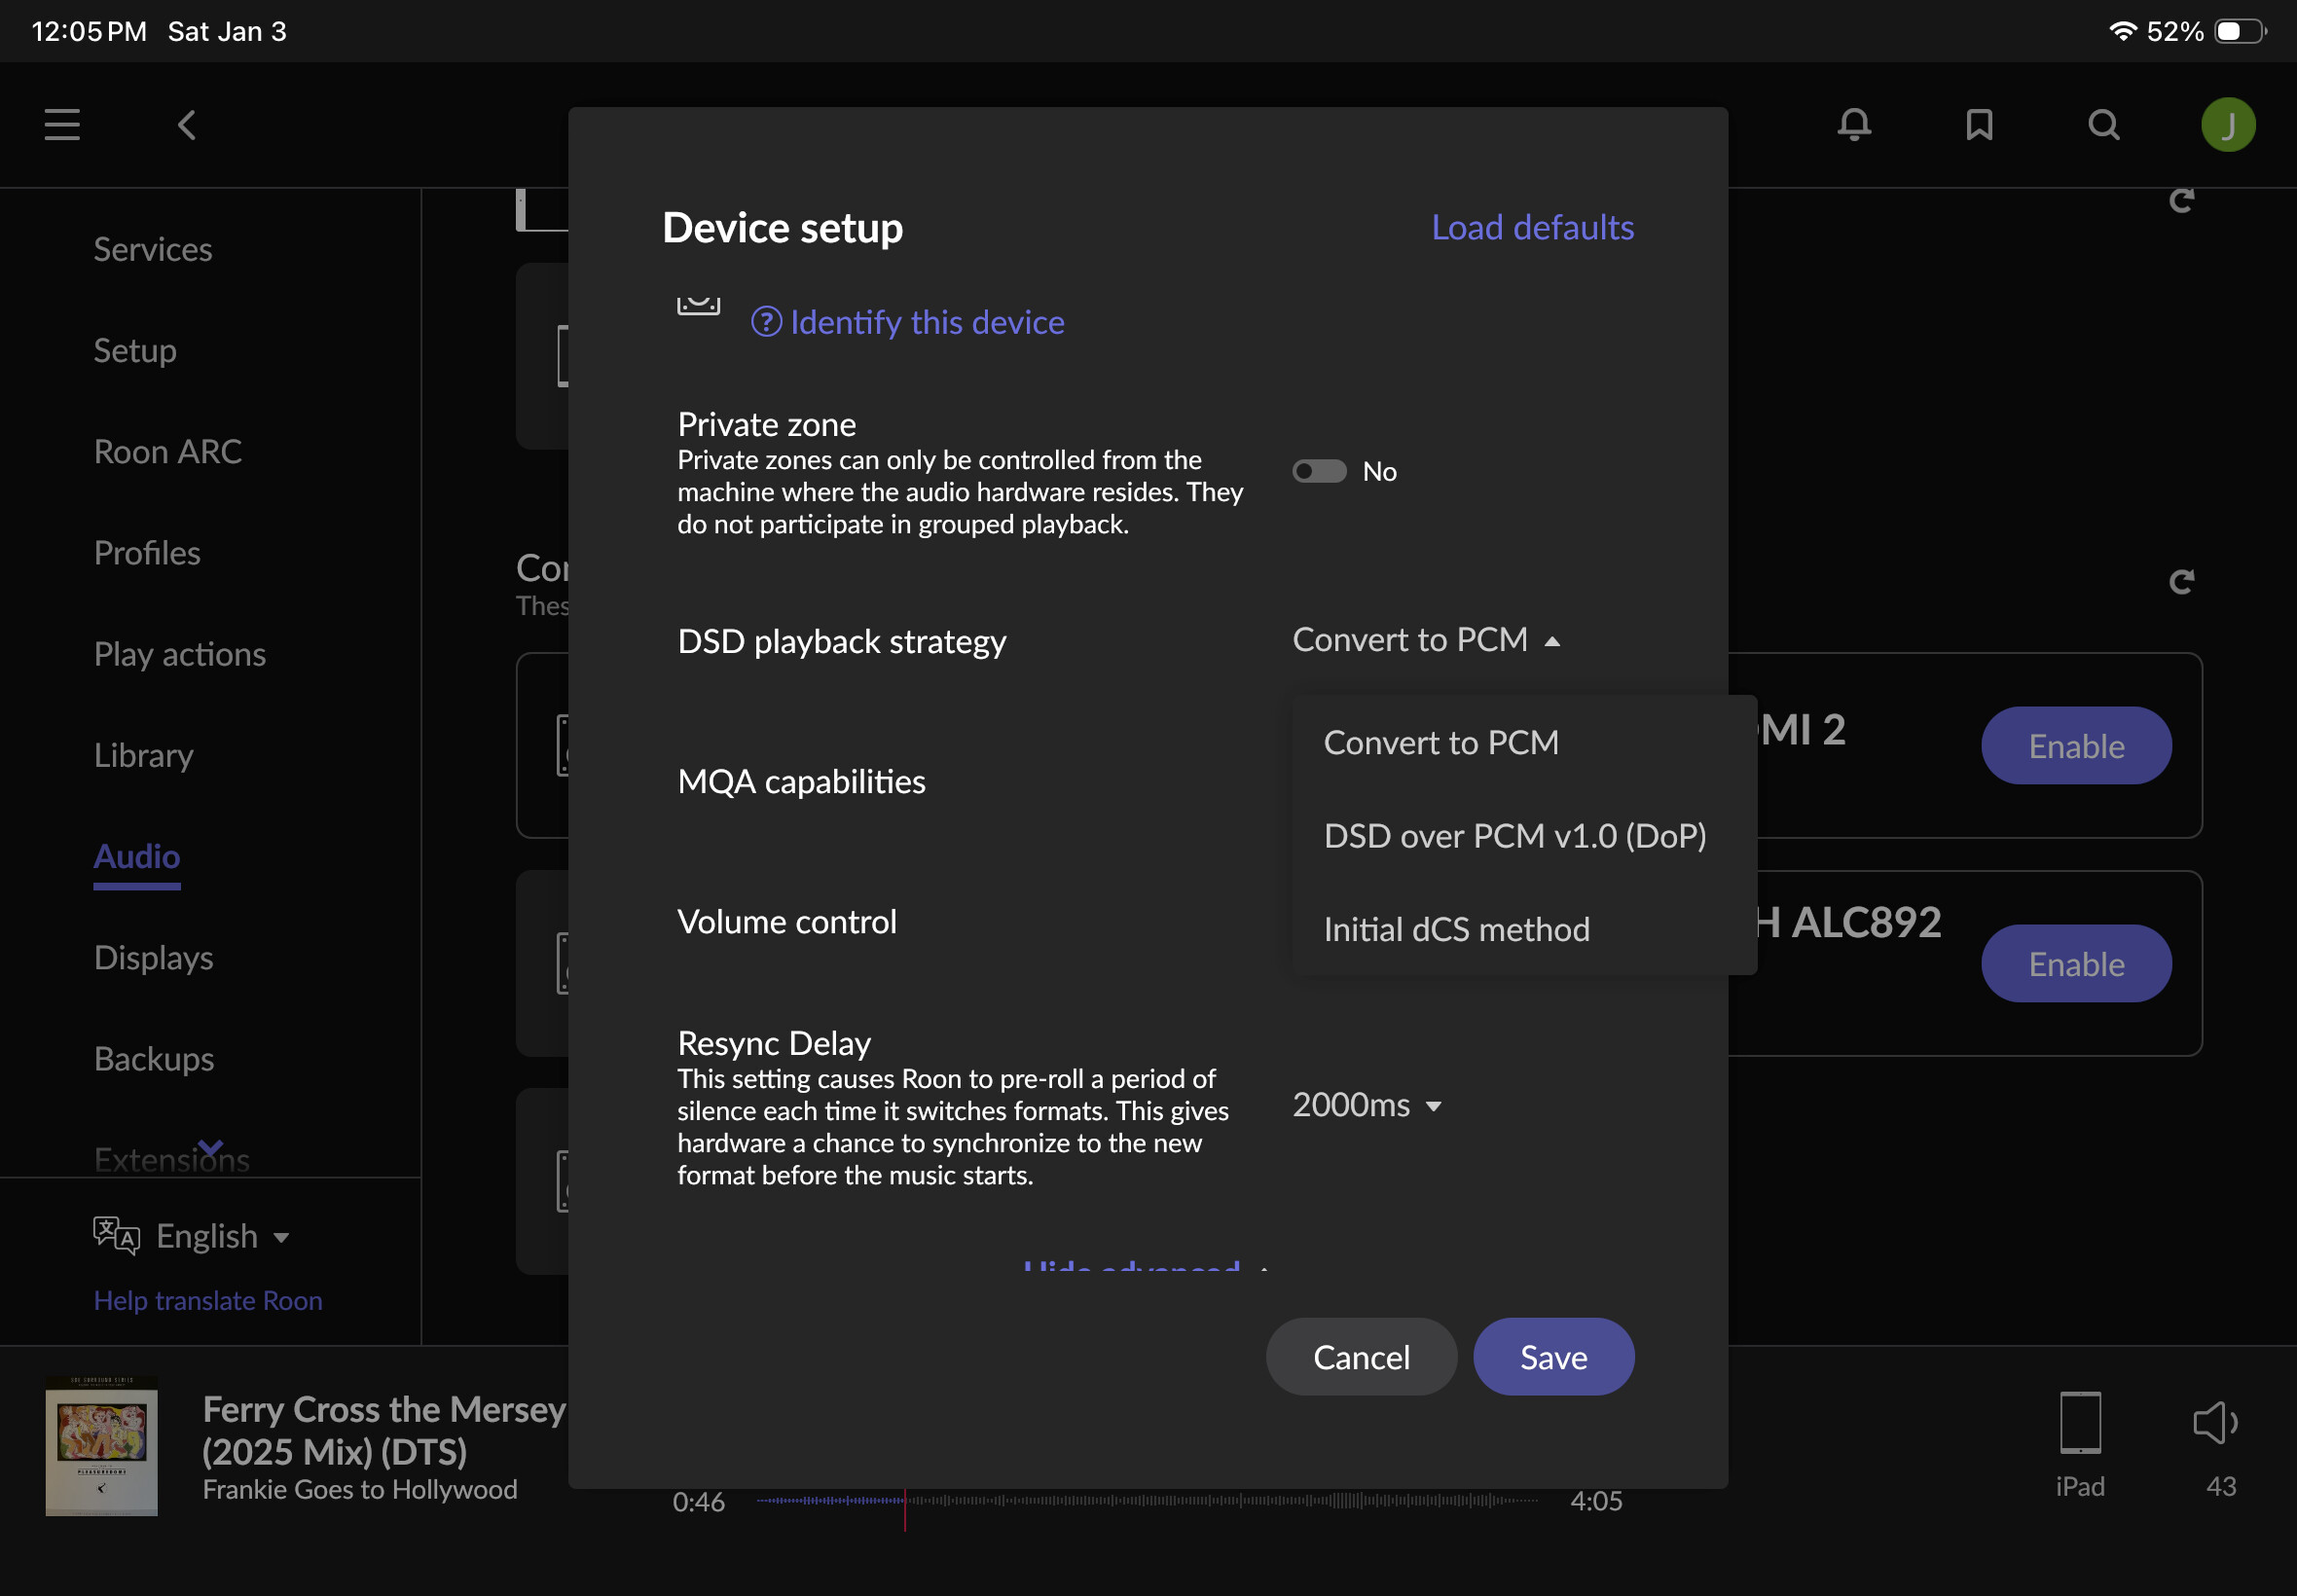The image size is (2297, 1596).
Task: Collapse the DSD playback strategy dropdown
Action: point(1426,640)
